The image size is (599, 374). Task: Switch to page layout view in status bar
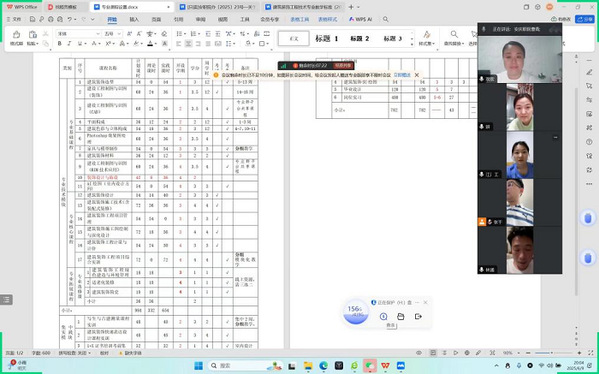[433, 353]
